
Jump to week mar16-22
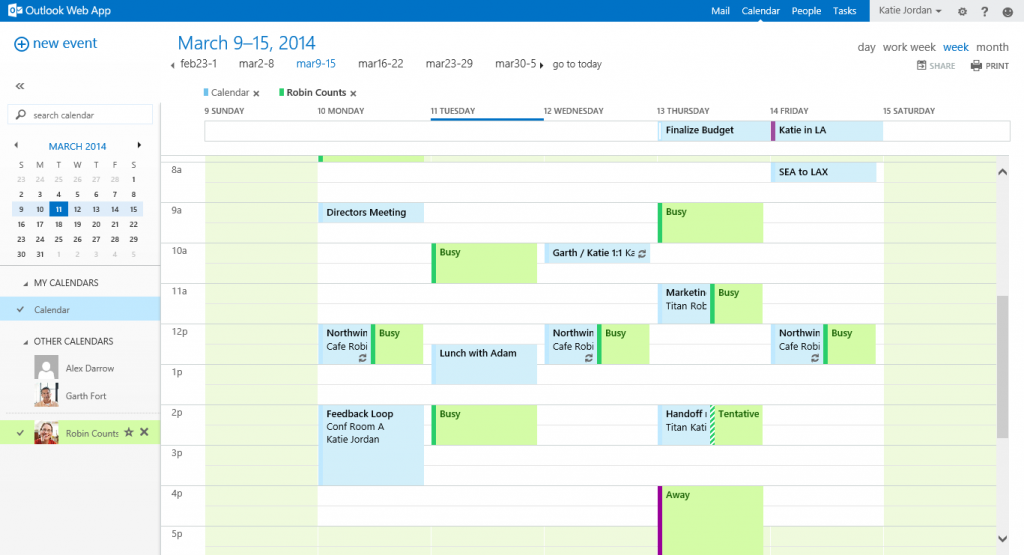click(380, 64)
